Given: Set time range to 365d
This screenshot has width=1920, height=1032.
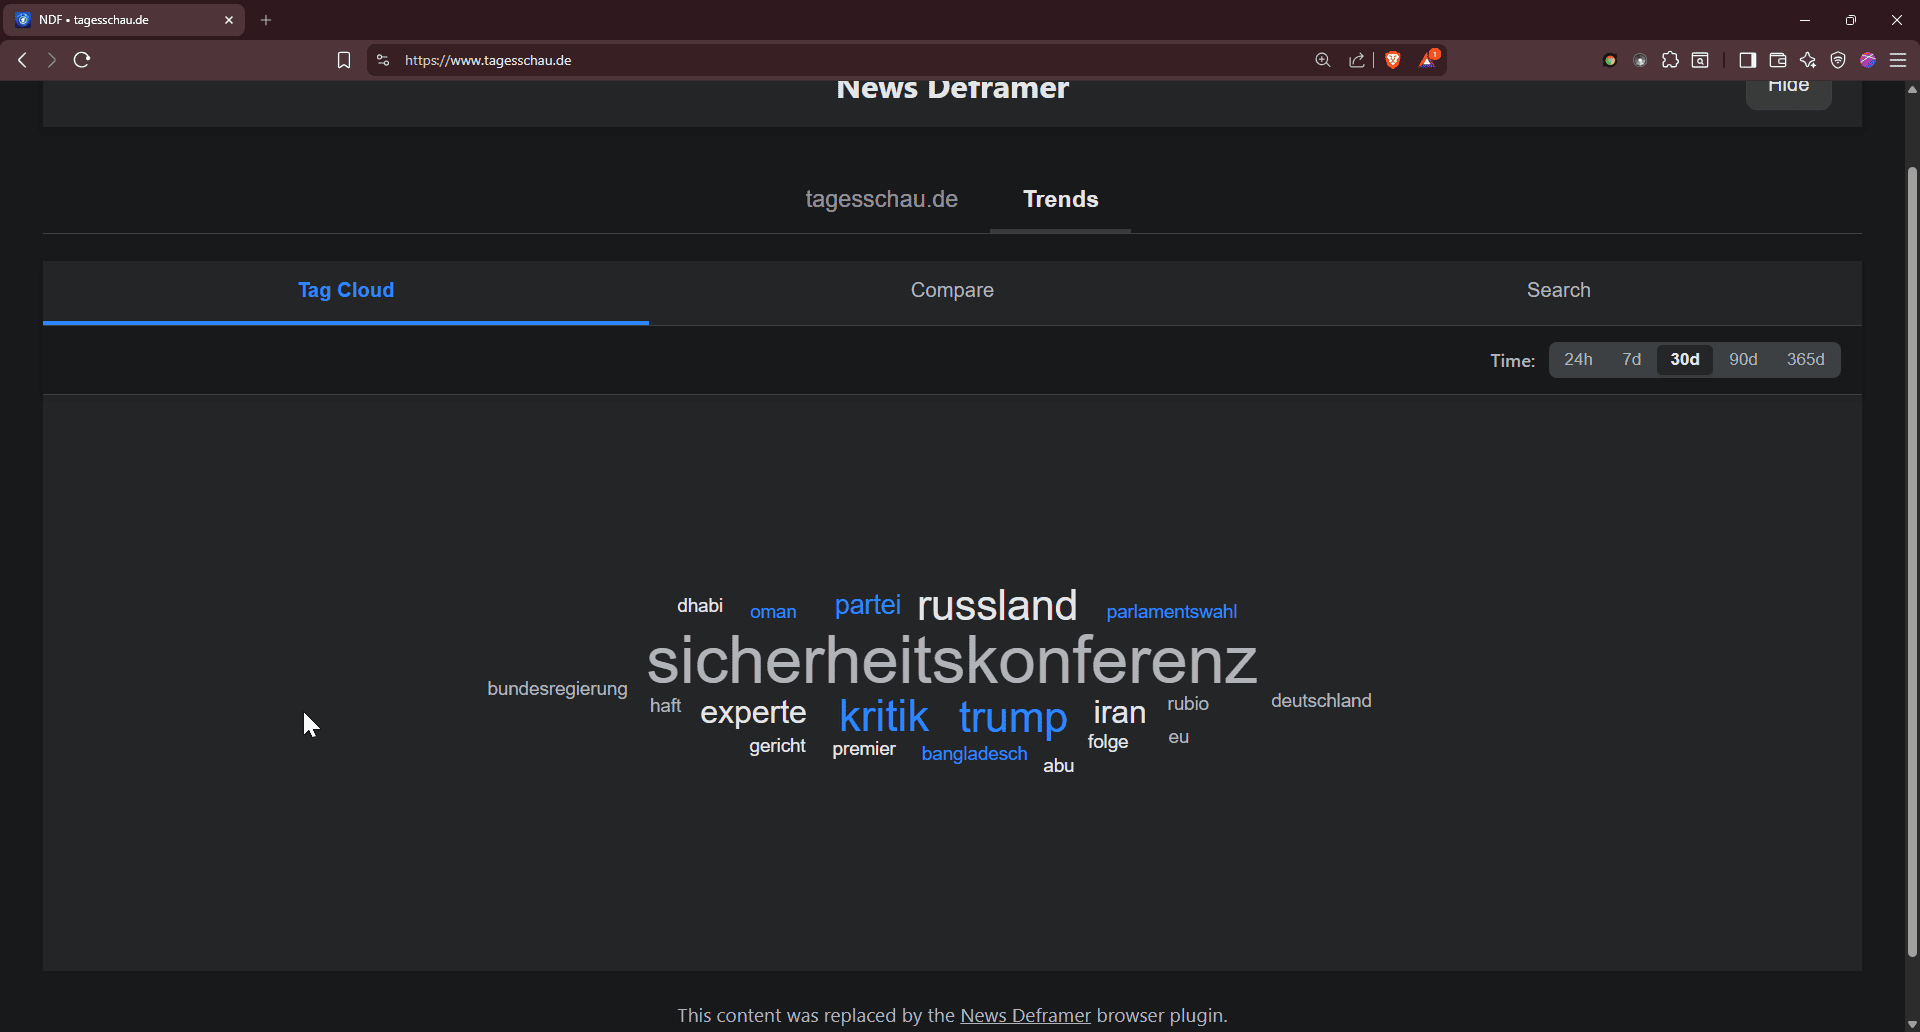Looking at the screenshot, I should [x=1805, y=360].
